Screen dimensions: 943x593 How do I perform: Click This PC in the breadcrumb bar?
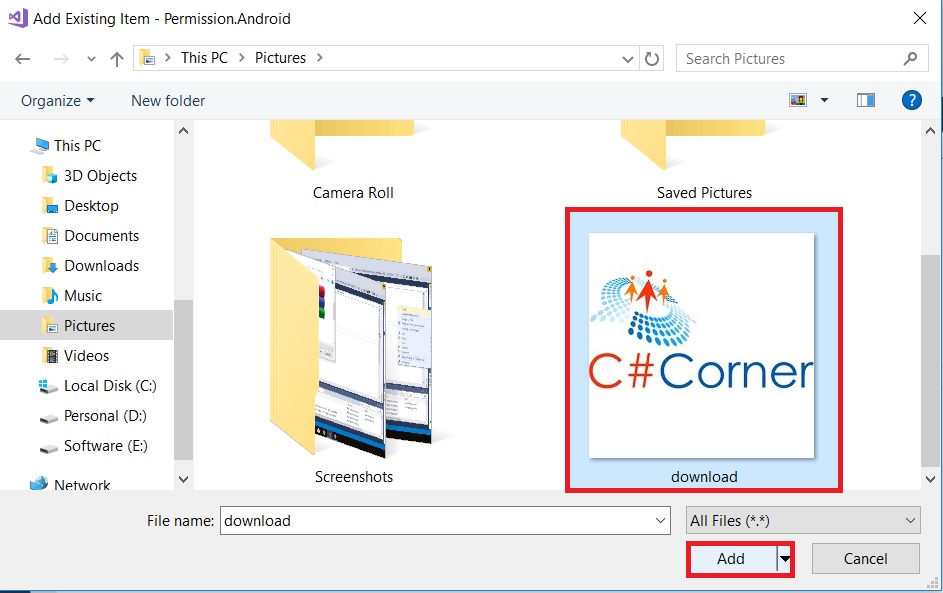tap(204, 58)
